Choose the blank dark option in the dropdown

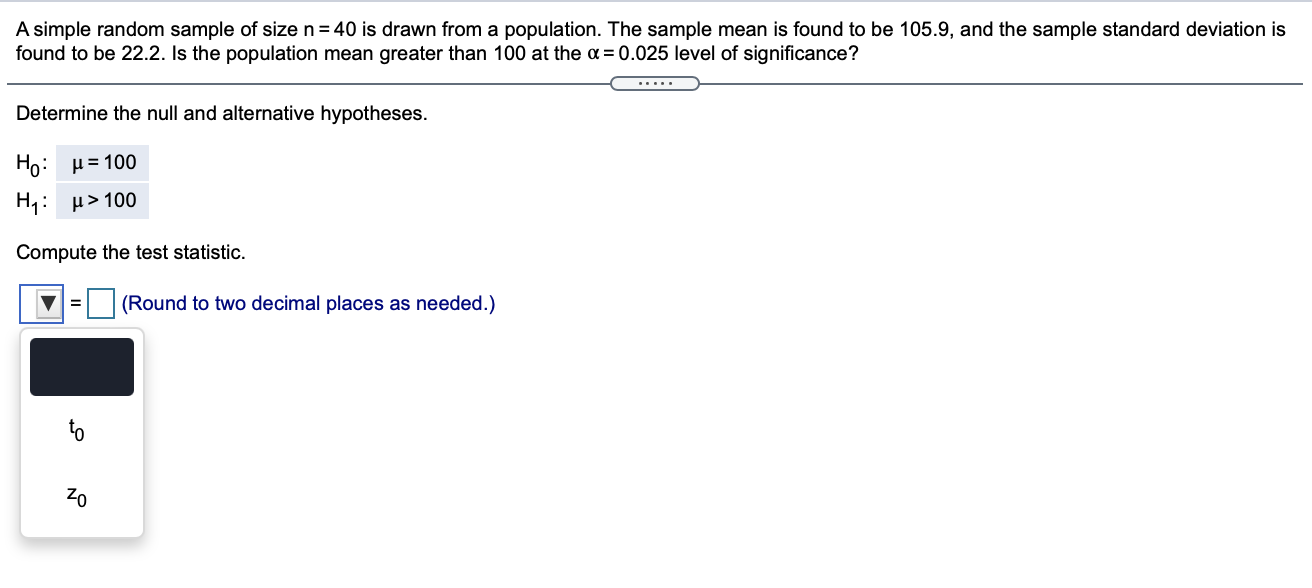pos(81,366)
